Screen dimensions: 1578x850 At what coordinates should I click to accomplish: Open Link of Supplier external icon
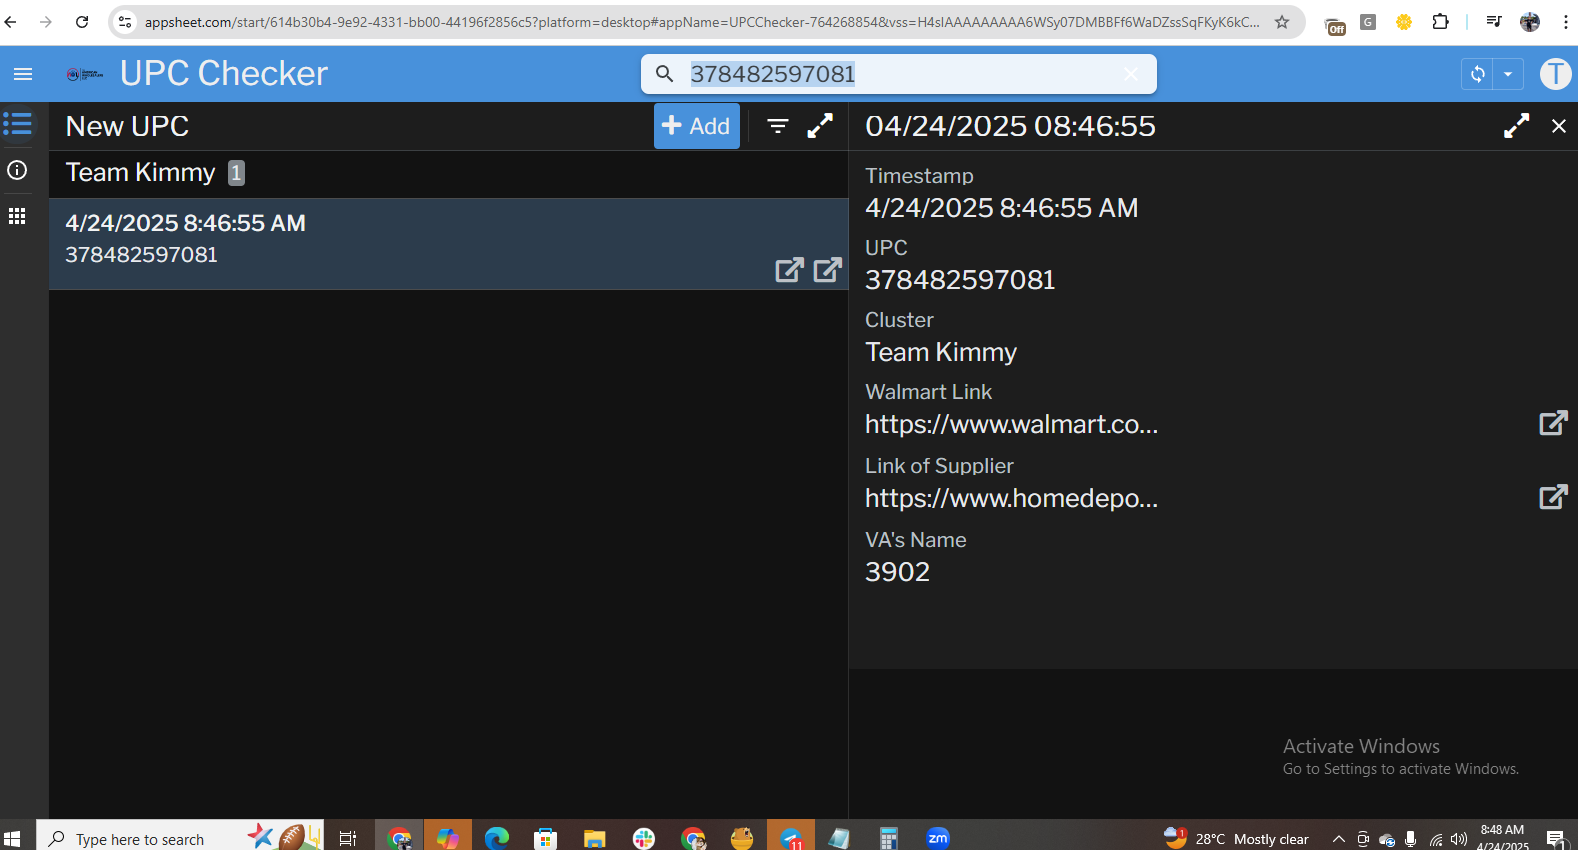coord(1552,497)
